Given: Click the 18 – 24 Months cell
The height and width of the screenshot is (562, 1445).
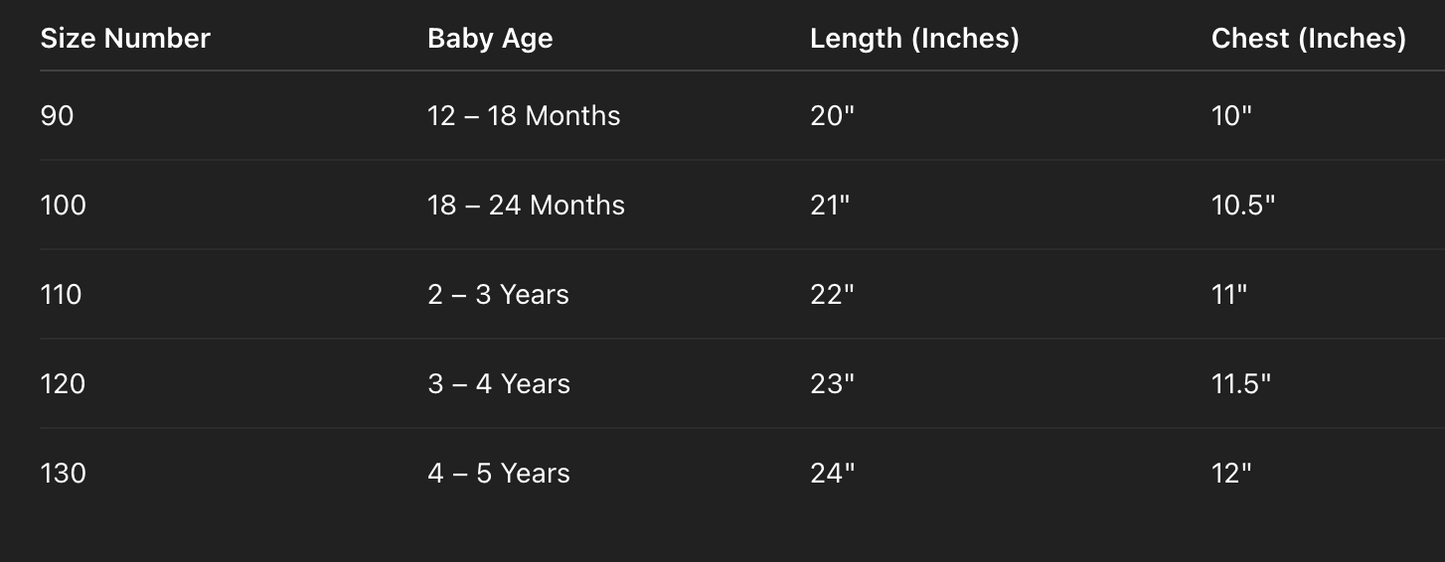Looking at the screenshot, I should [526, 205].
